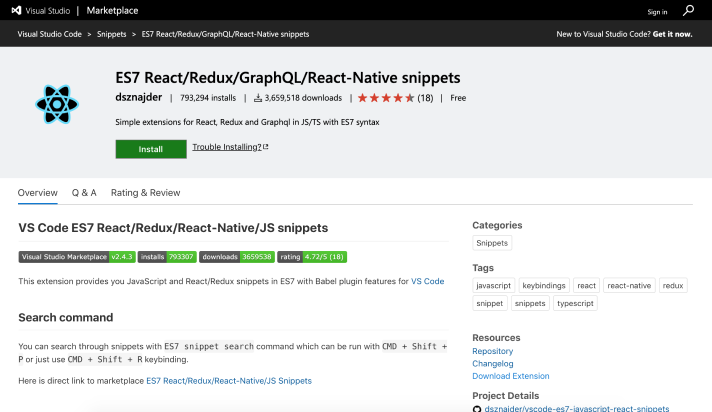Click Get it now link
712x412 pixels.
click(x=672, y=34)
